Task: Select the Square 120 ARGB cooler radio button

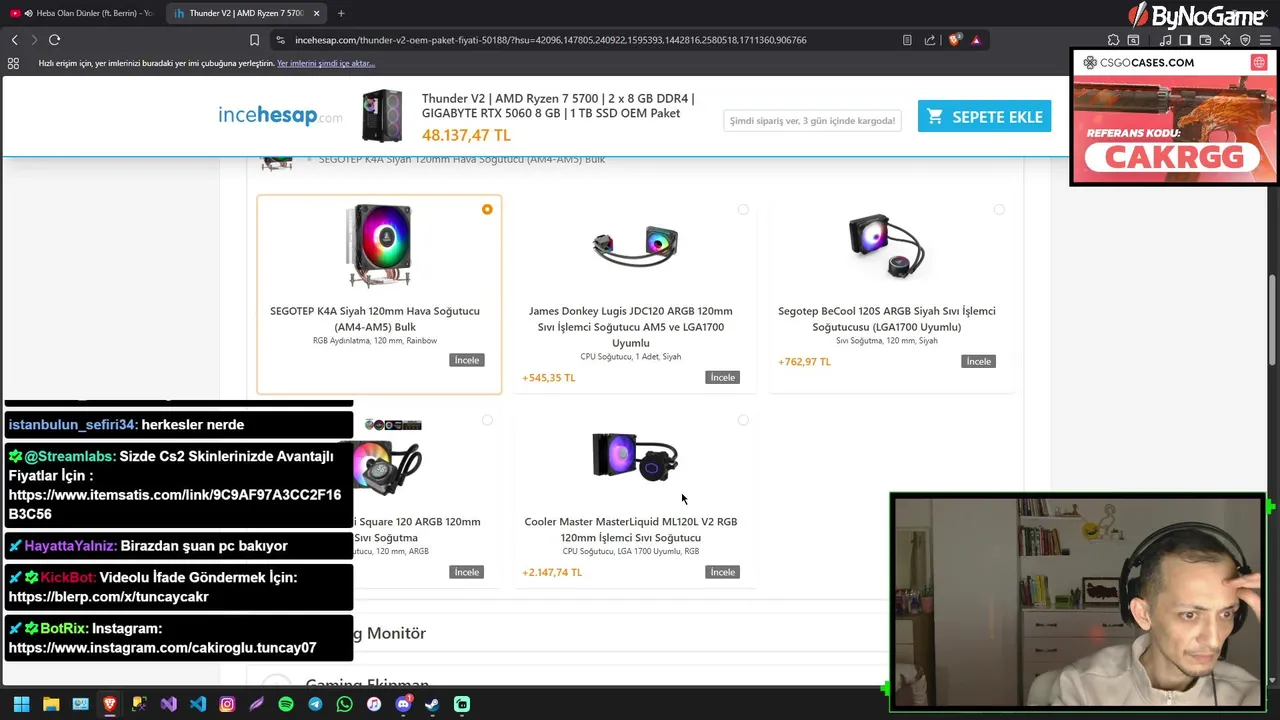Action: point(487,420)
